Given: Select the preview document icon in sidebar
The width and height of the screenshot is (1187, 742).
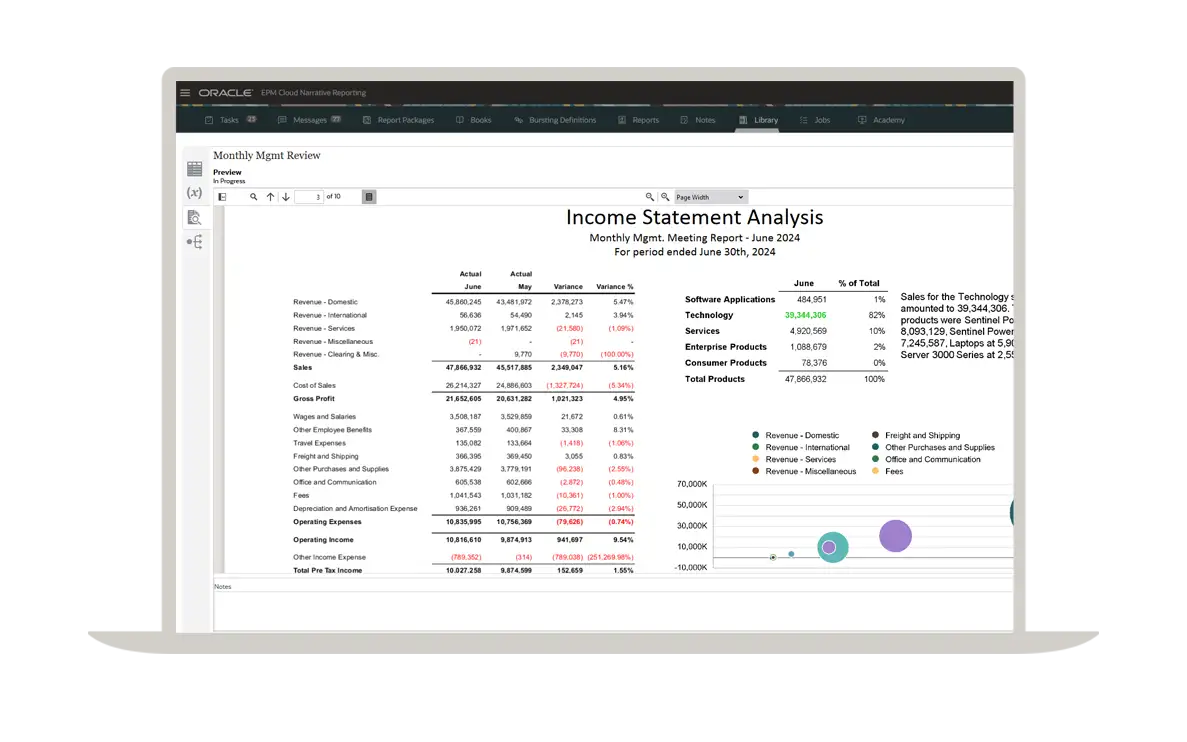Looking at the screenshot, I should [x=194, y=217].
